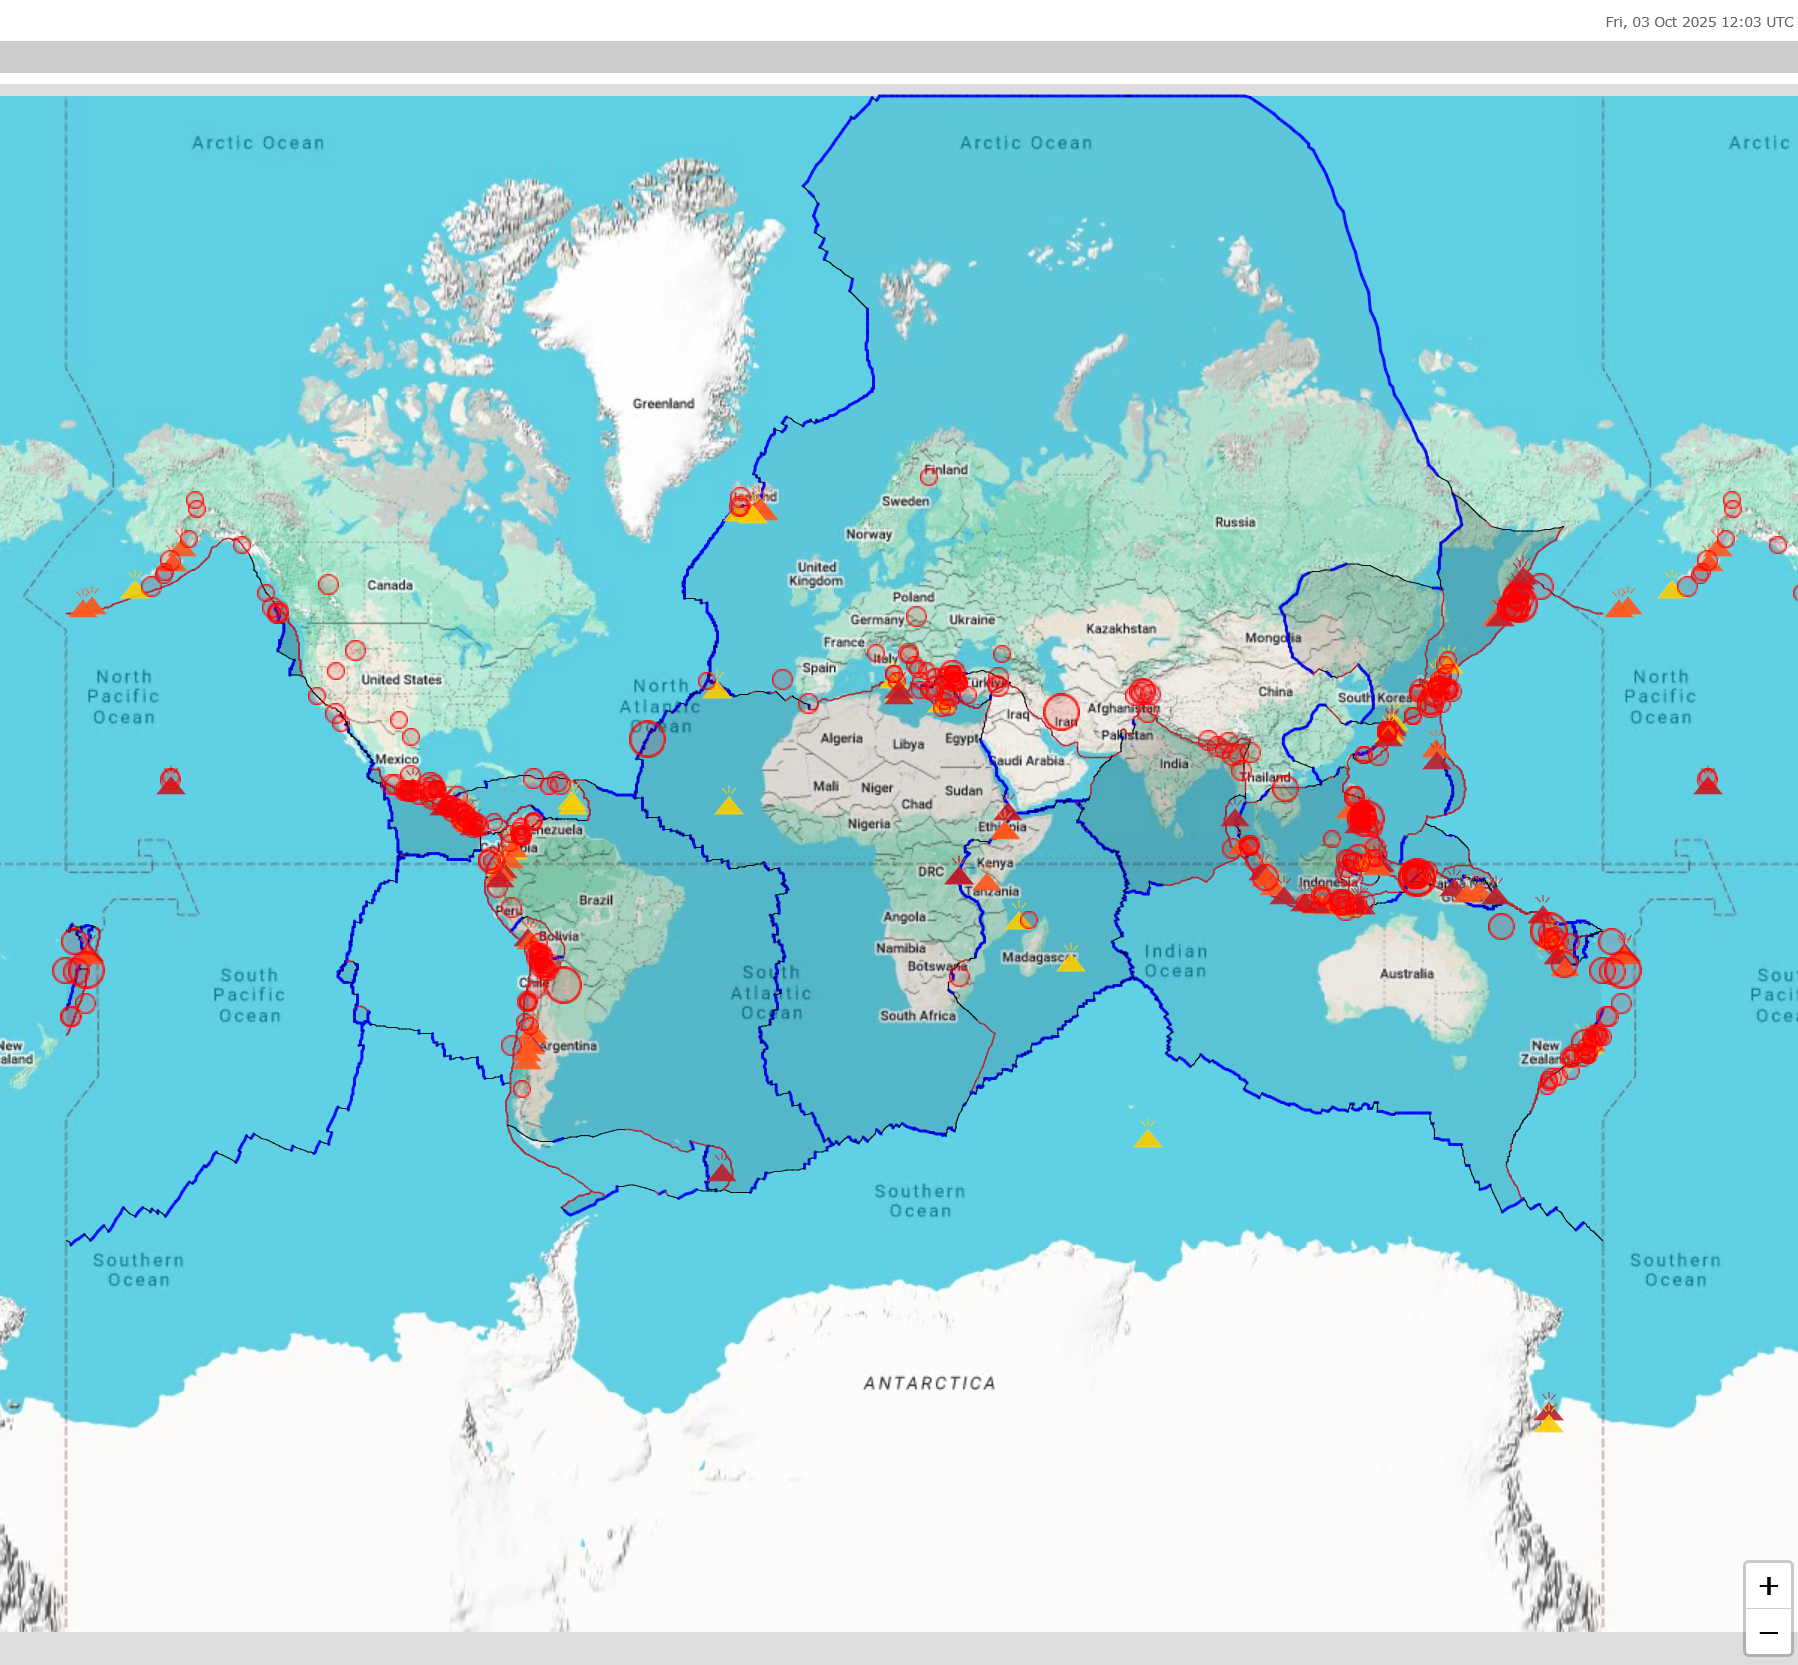The image size is (1798, 1665).
Task: Click dark red volcano icon beside DRC label
Action: [959, 875]
